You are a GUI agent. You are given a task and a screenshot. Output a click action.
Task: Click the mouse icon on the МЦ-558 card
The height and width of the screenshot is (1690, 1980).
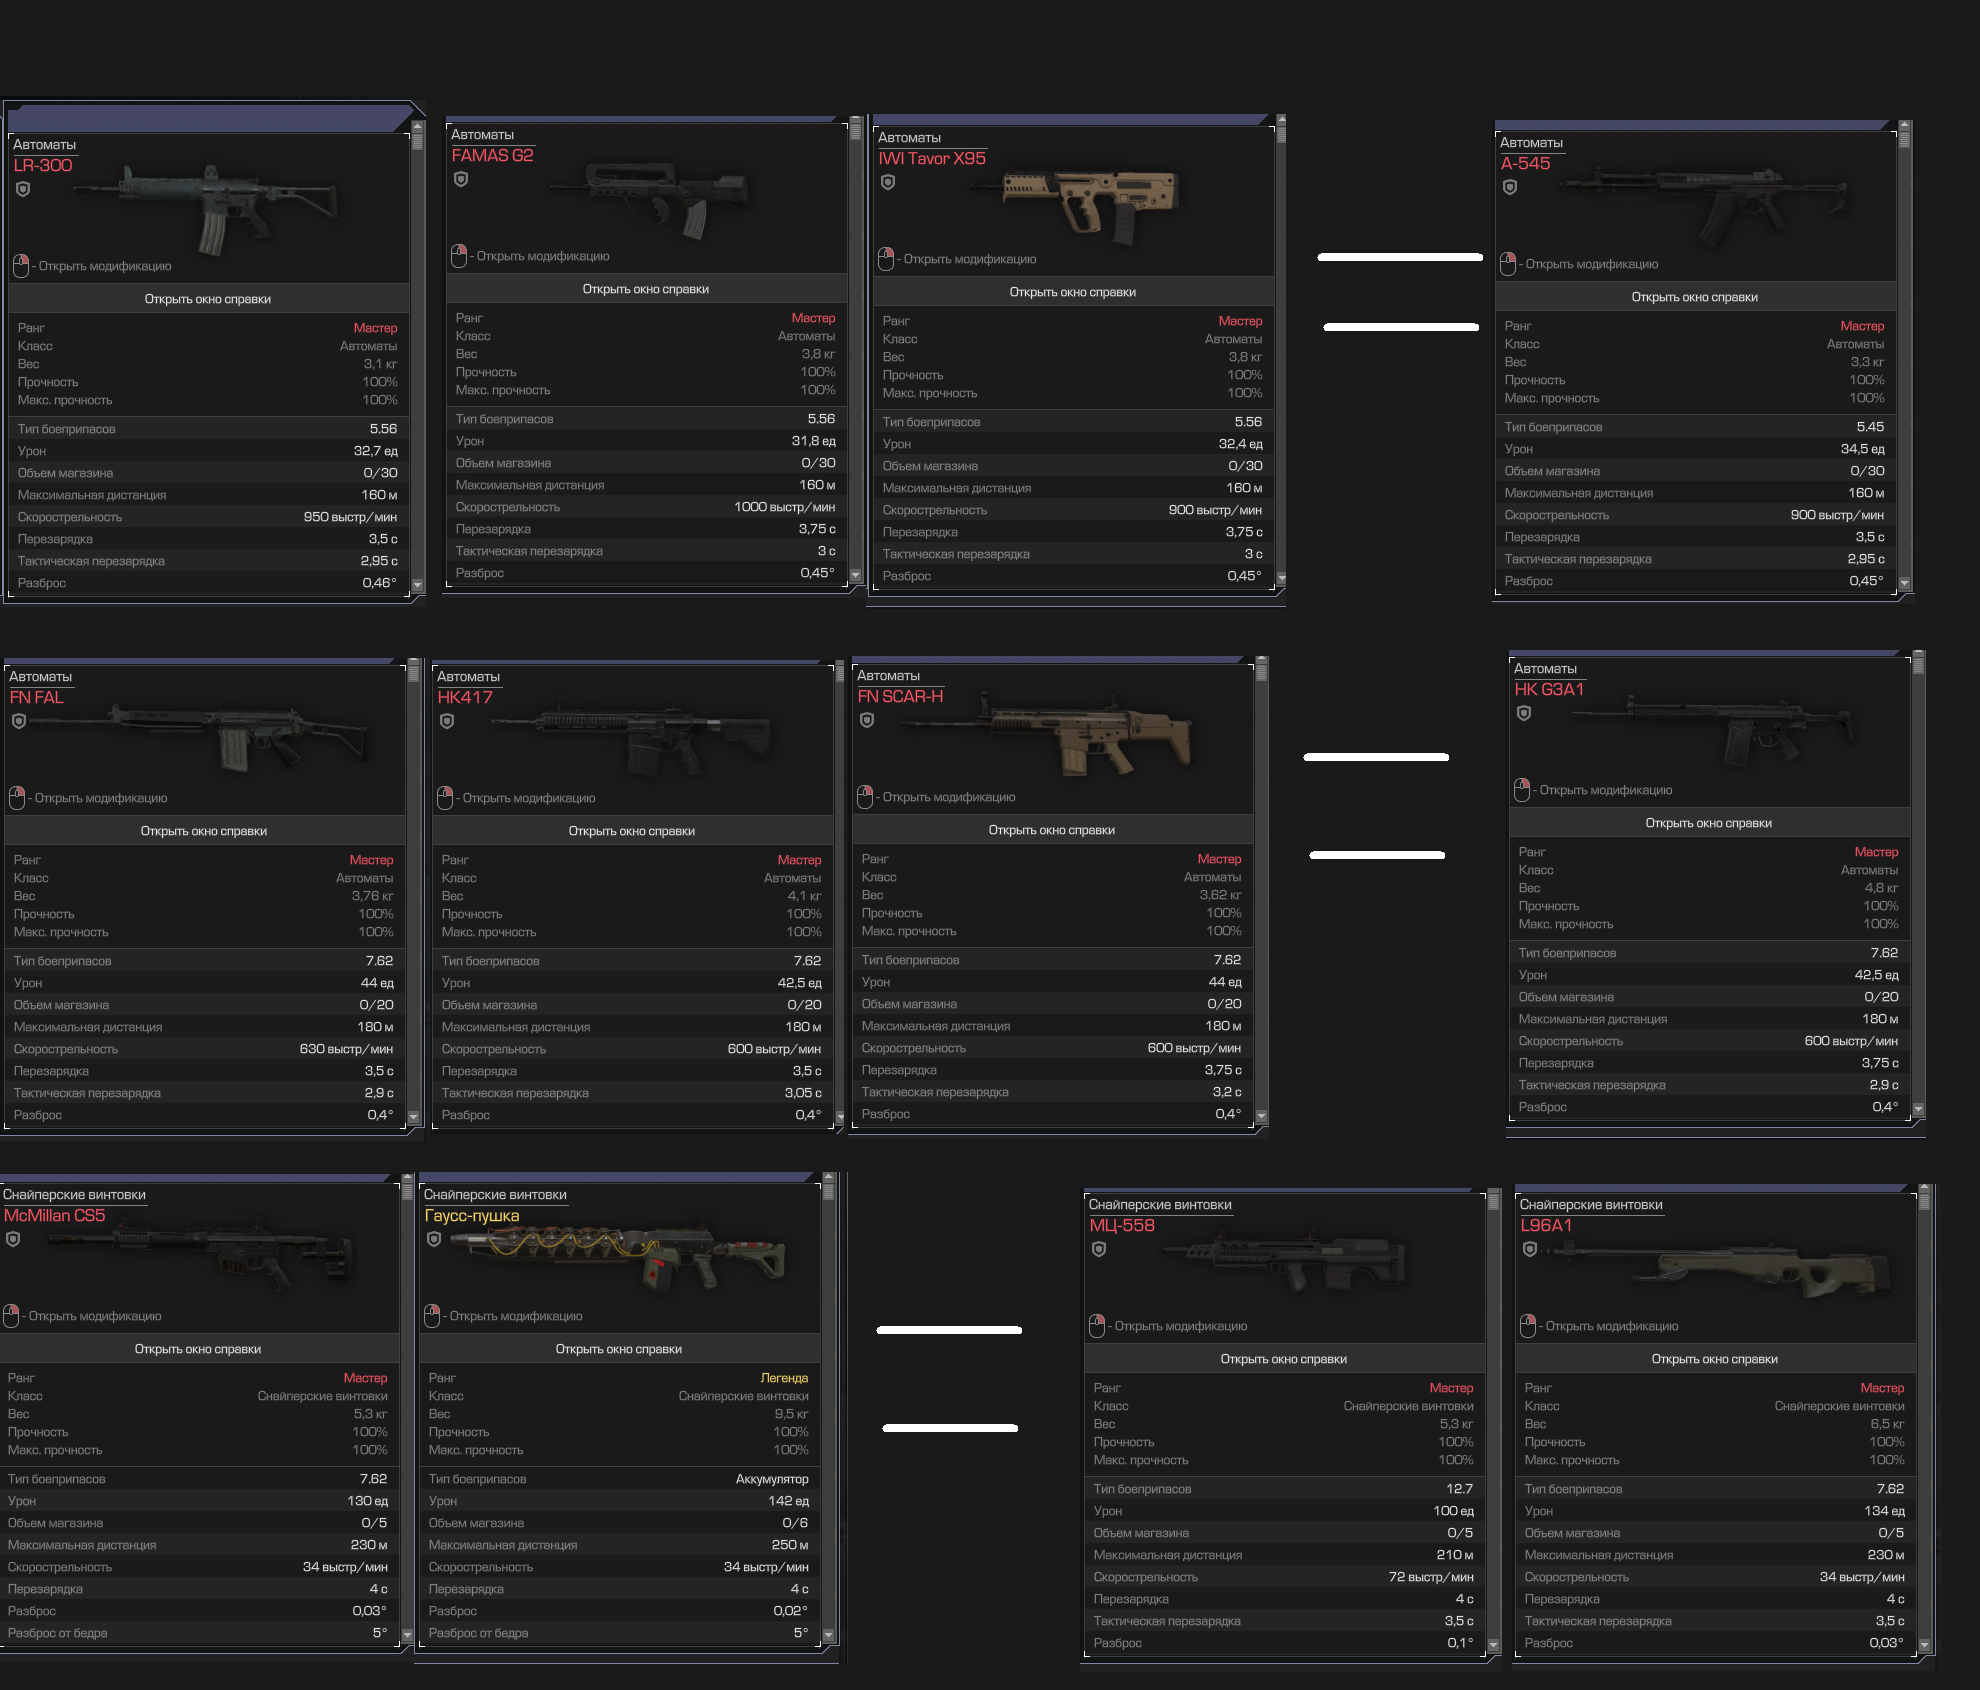click(x=1097, y=1326)
